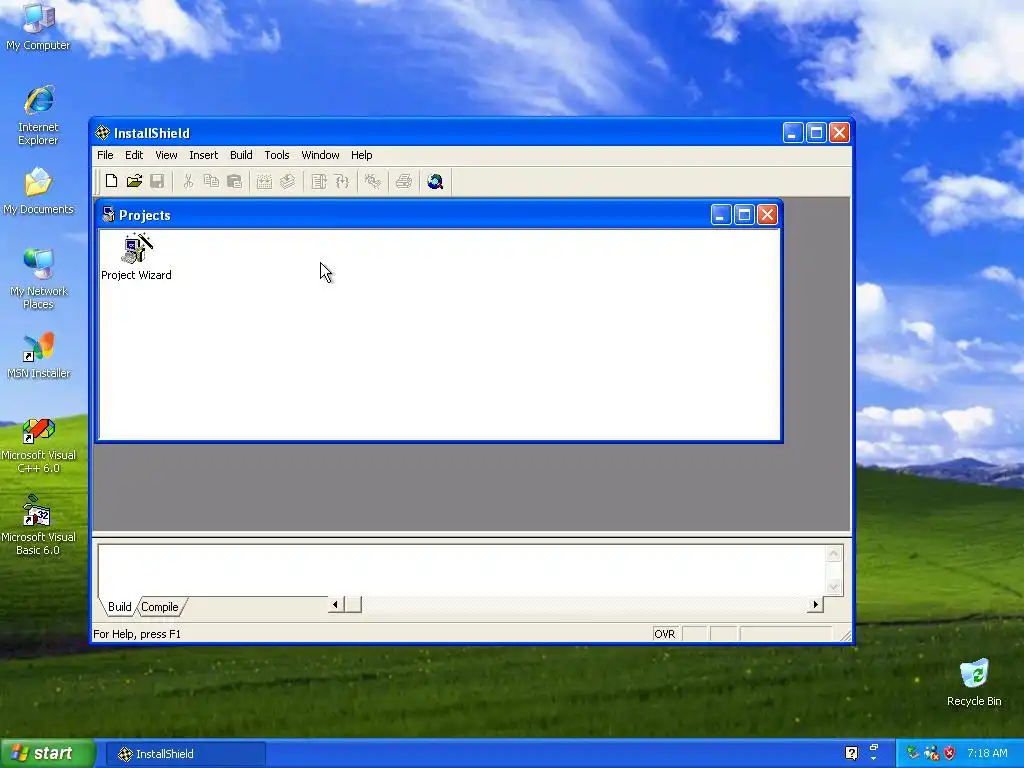
Task: Click the globe with magnifier icon
Action: [x=436, y=181]
